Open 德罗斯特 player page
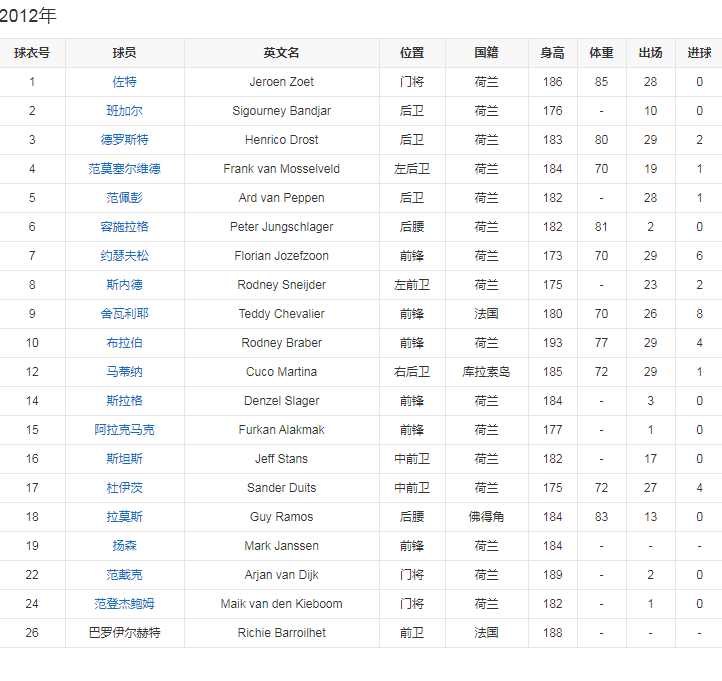The image size is (722, 681). 125,140
